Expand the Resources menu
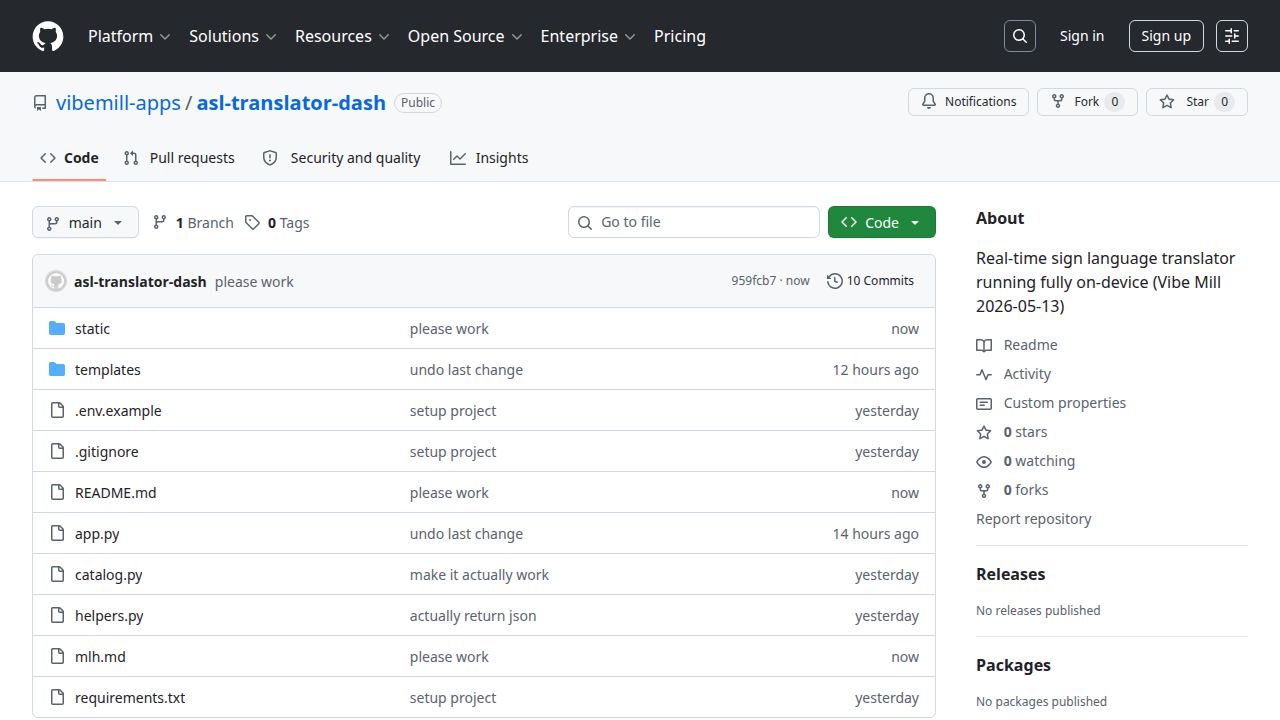This screenshot has height=720, width=1280. [x=342, y=36]
